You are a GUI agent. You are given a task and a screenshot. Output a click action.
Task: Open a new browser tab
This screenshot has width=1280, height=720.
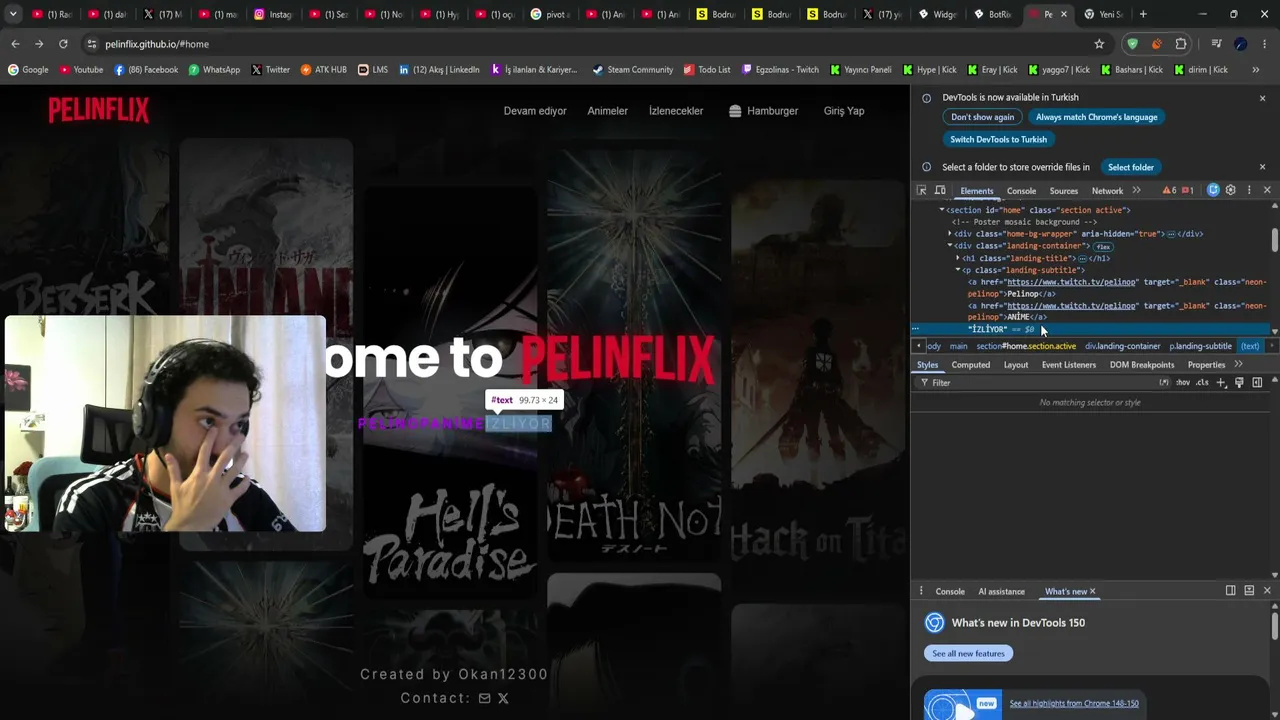[x=1143, y=14]
